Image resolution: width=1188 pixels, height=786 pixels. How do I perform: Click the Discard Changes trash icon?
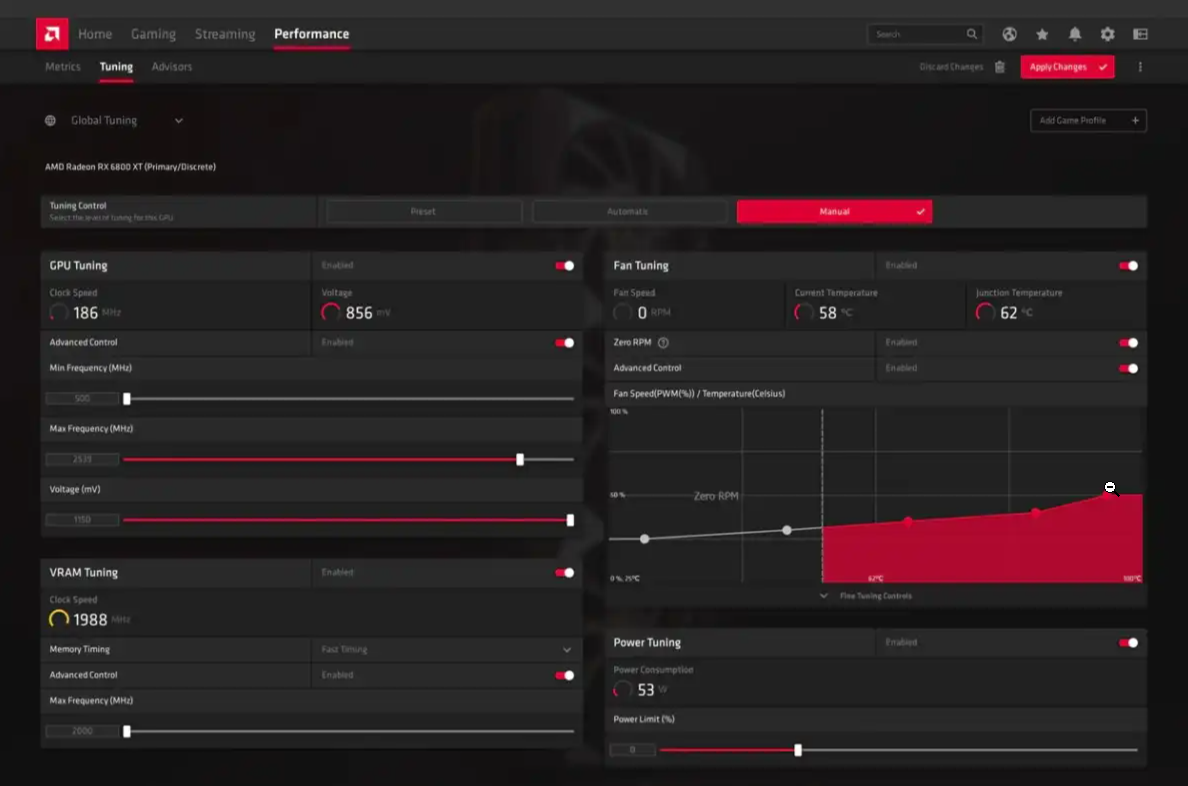pos(999,67)
